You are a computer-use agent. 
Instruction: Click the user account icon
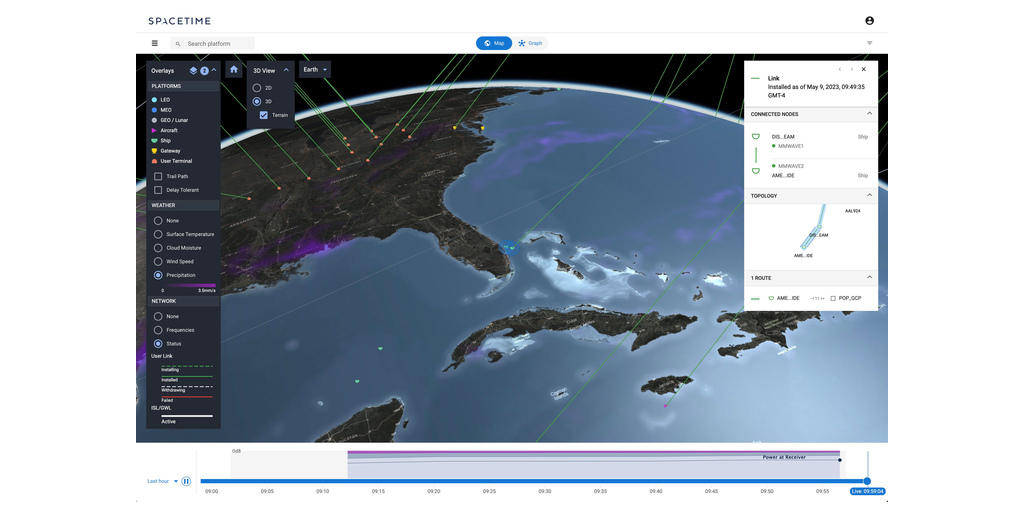coord(869,21)
